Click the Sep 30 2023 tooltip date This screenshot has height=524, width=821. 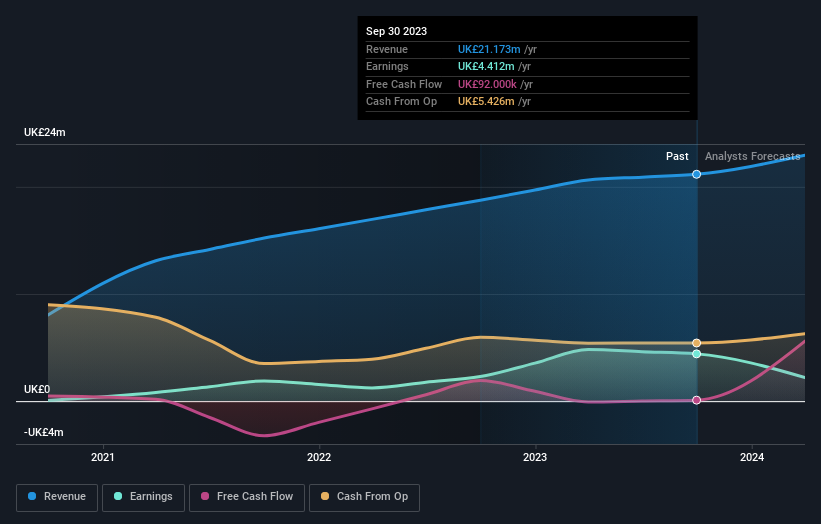[396, 31]
